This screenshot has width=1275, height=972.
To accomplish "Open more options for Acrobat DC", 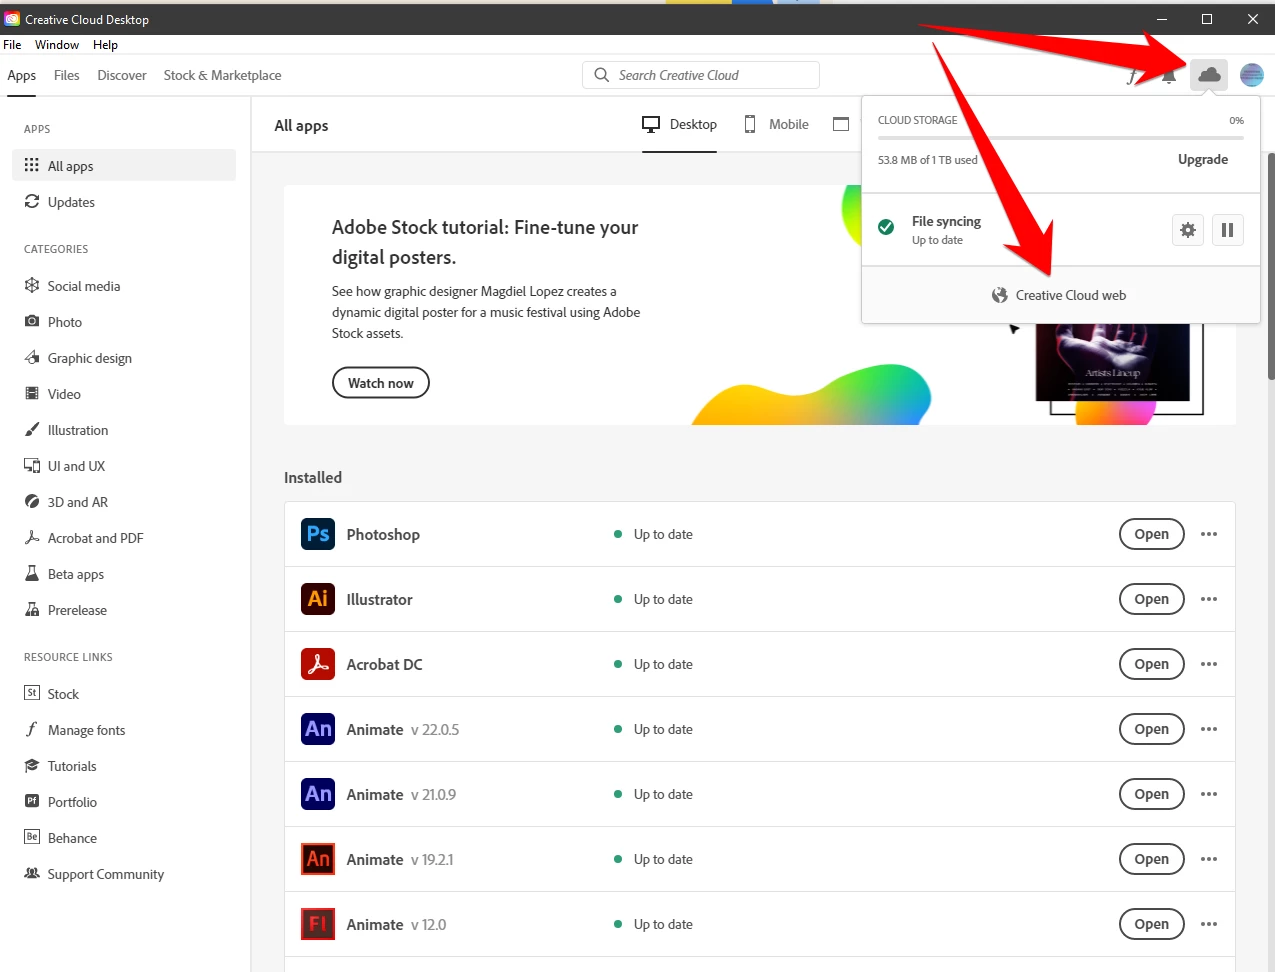I will pyautogui.click(x=1209, y=664).
